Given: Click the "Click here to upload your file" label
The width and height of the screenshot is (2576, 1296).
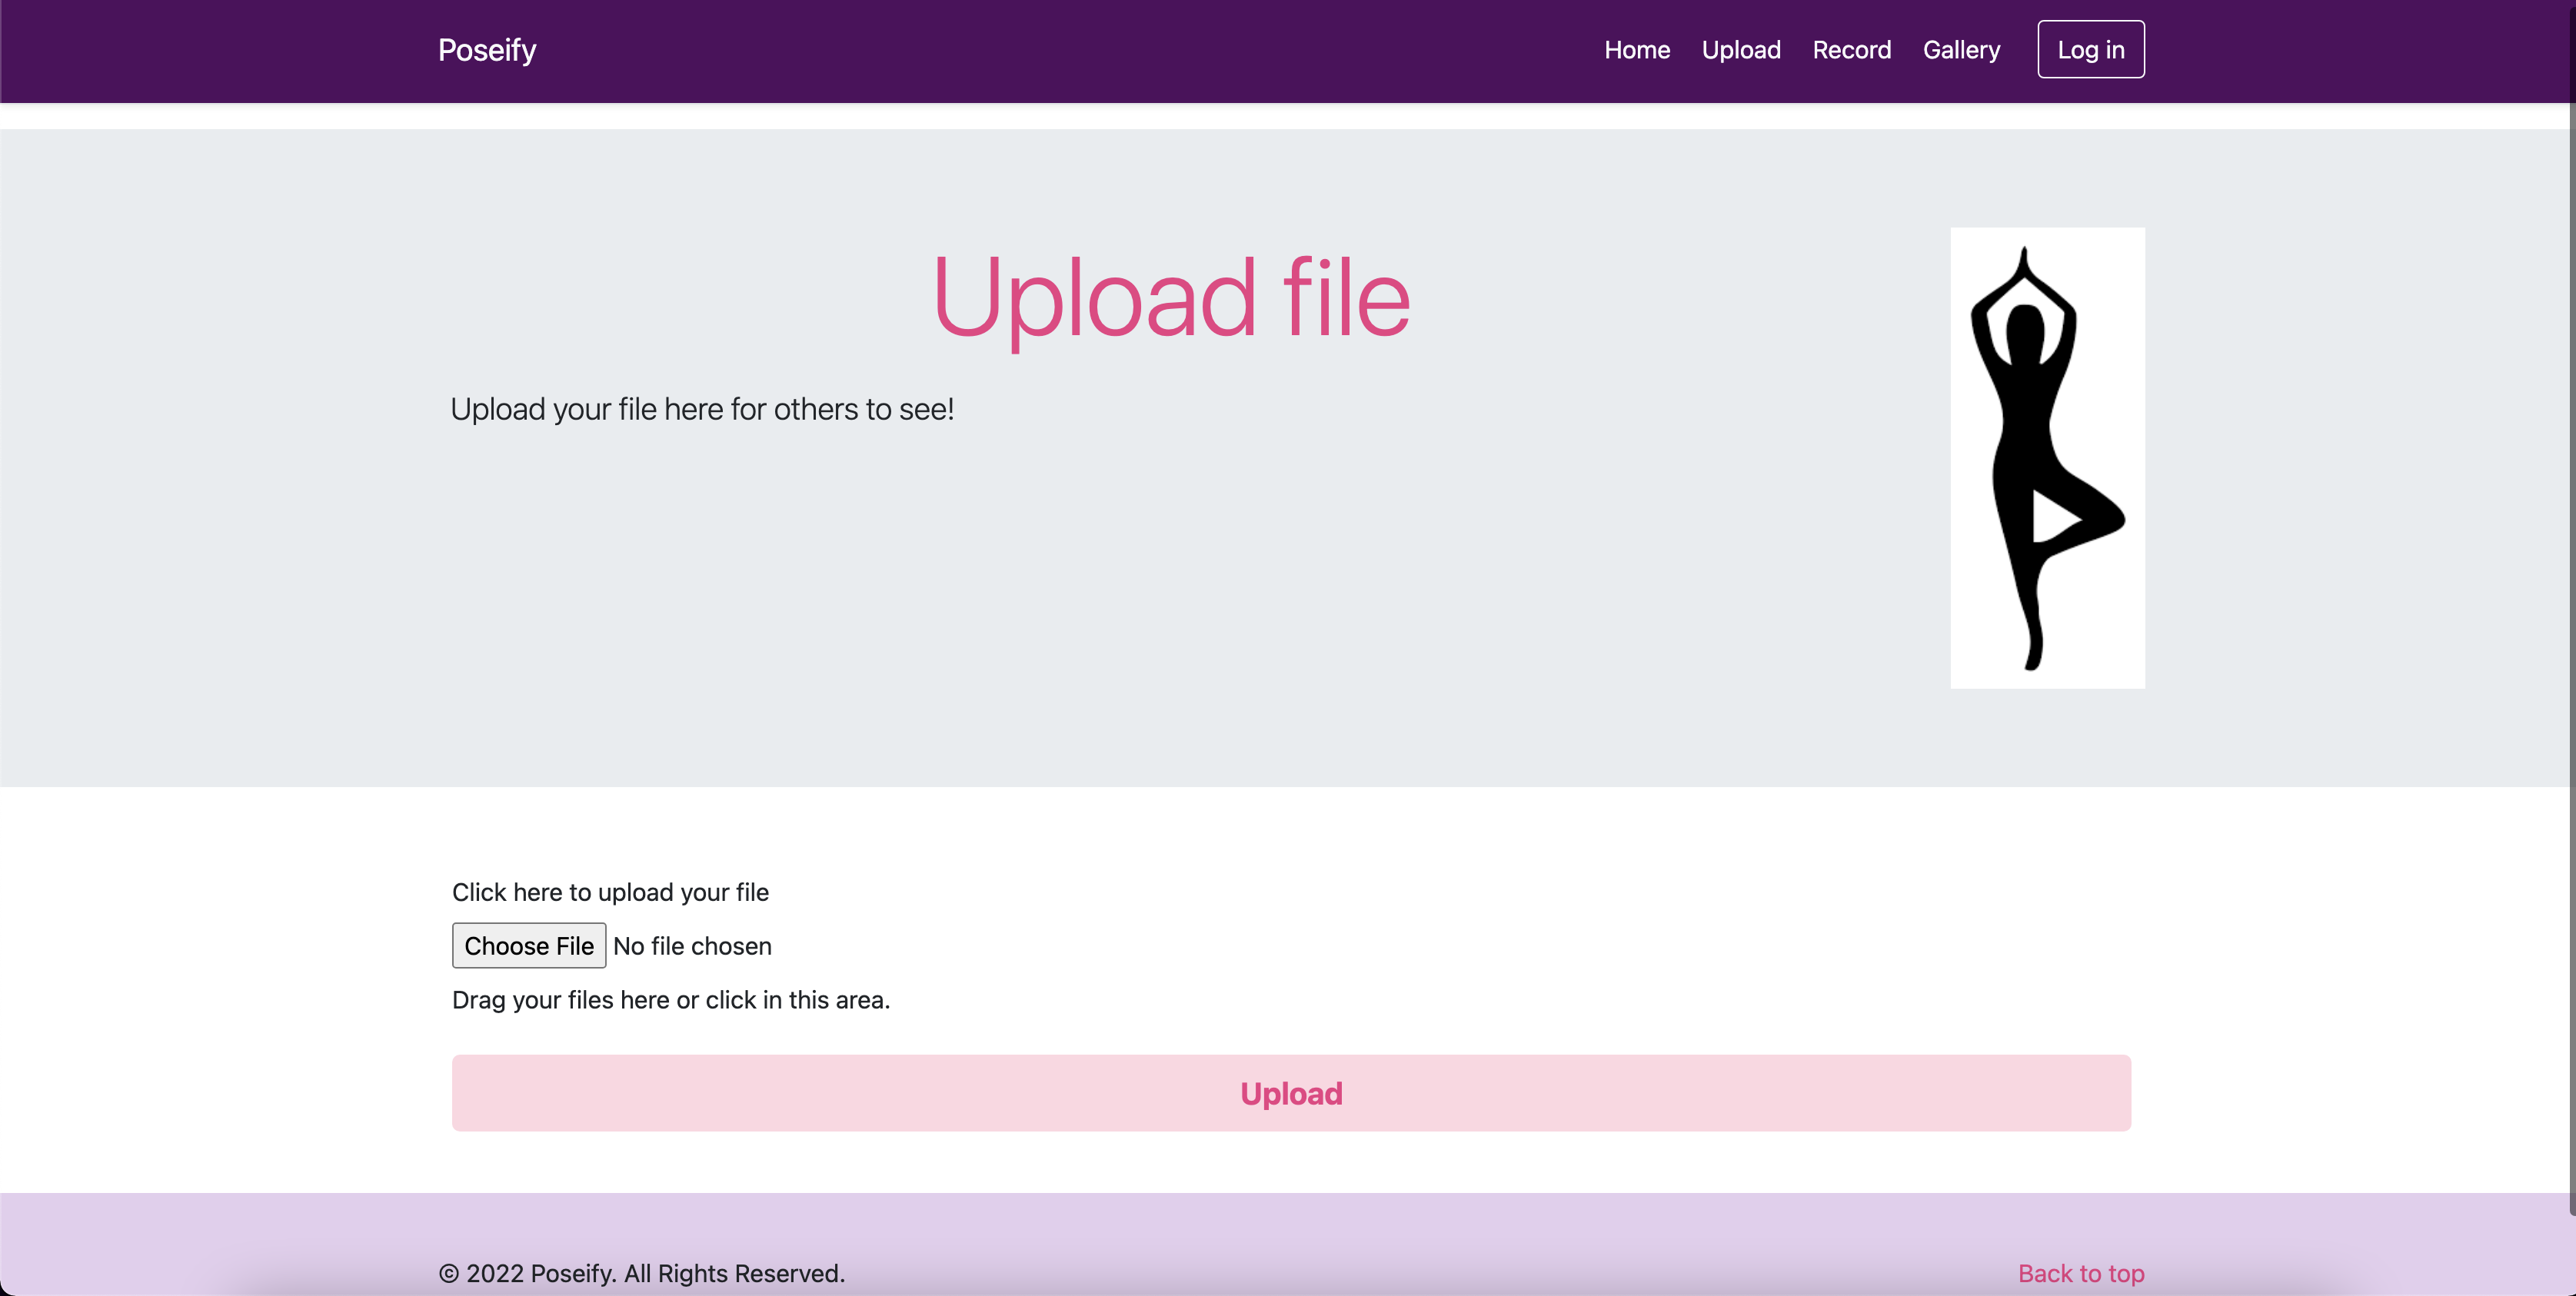Looking at the screenshot, I should [610, 892].
